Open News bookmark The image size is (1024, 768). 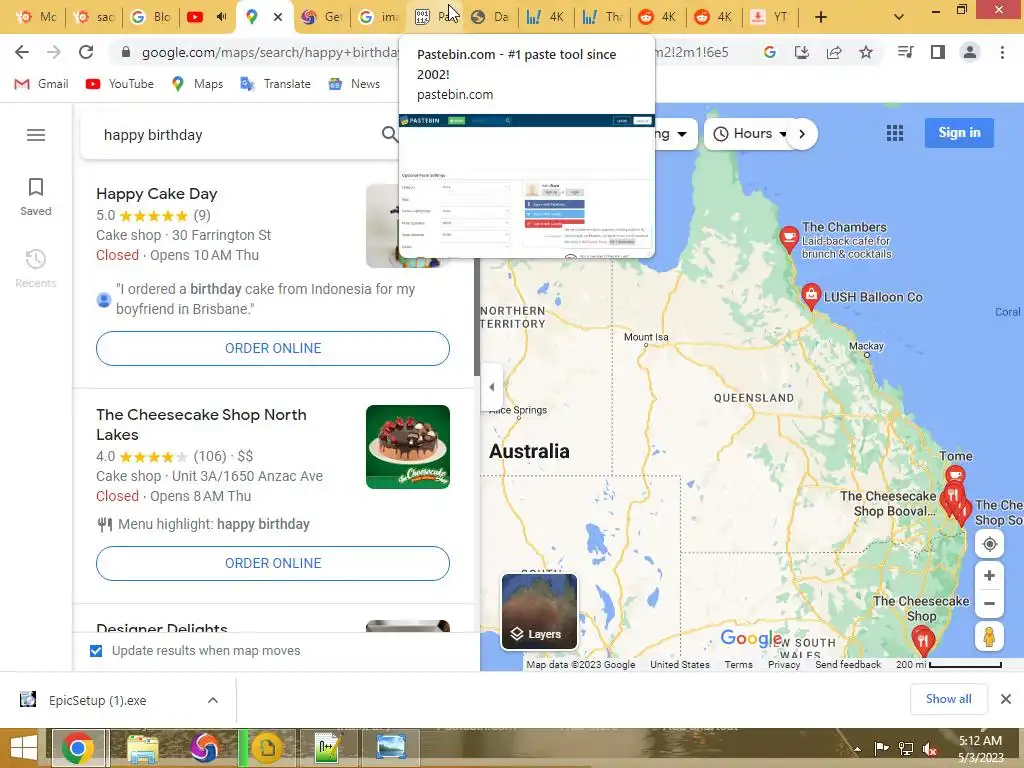pos(354,84)
